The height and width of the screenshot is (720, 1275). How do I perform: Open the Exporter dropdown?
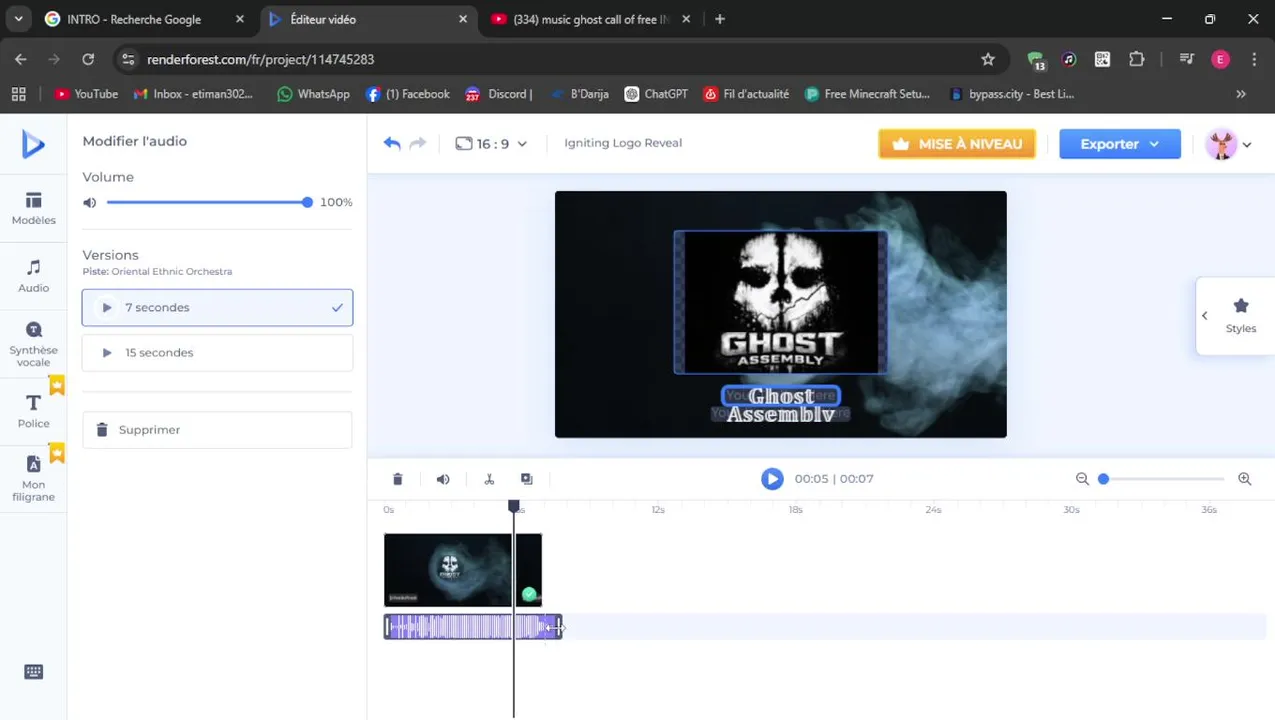click(1120, 144)
